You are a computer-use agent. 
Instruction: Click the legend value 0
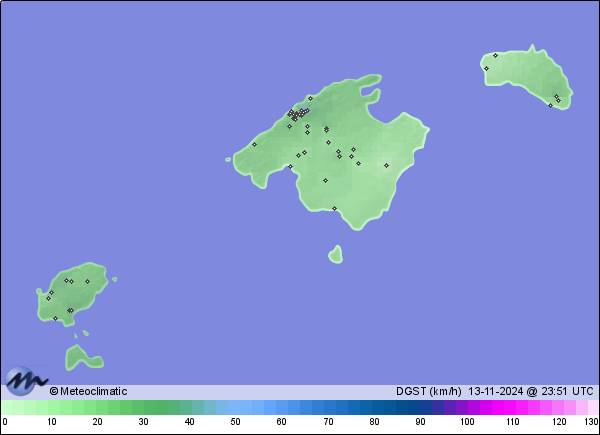5,422
